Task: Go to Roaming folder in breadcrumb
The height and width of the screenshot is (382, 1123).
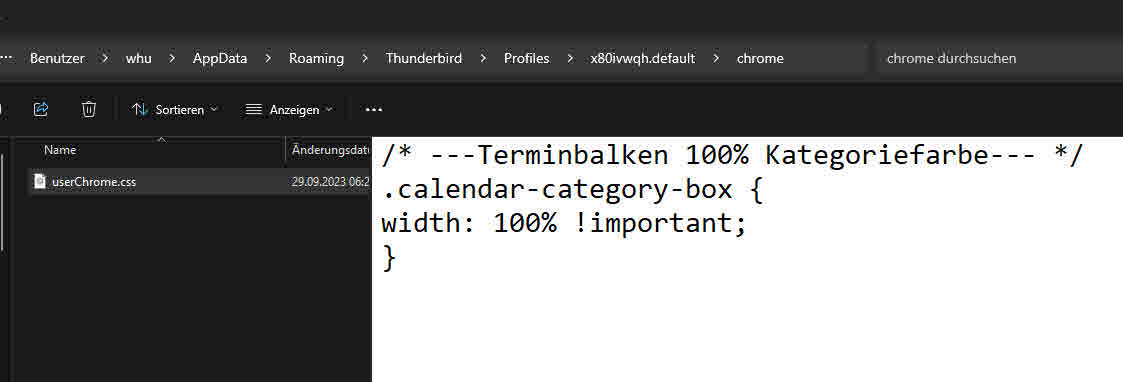Action: (x=317, y=59)
